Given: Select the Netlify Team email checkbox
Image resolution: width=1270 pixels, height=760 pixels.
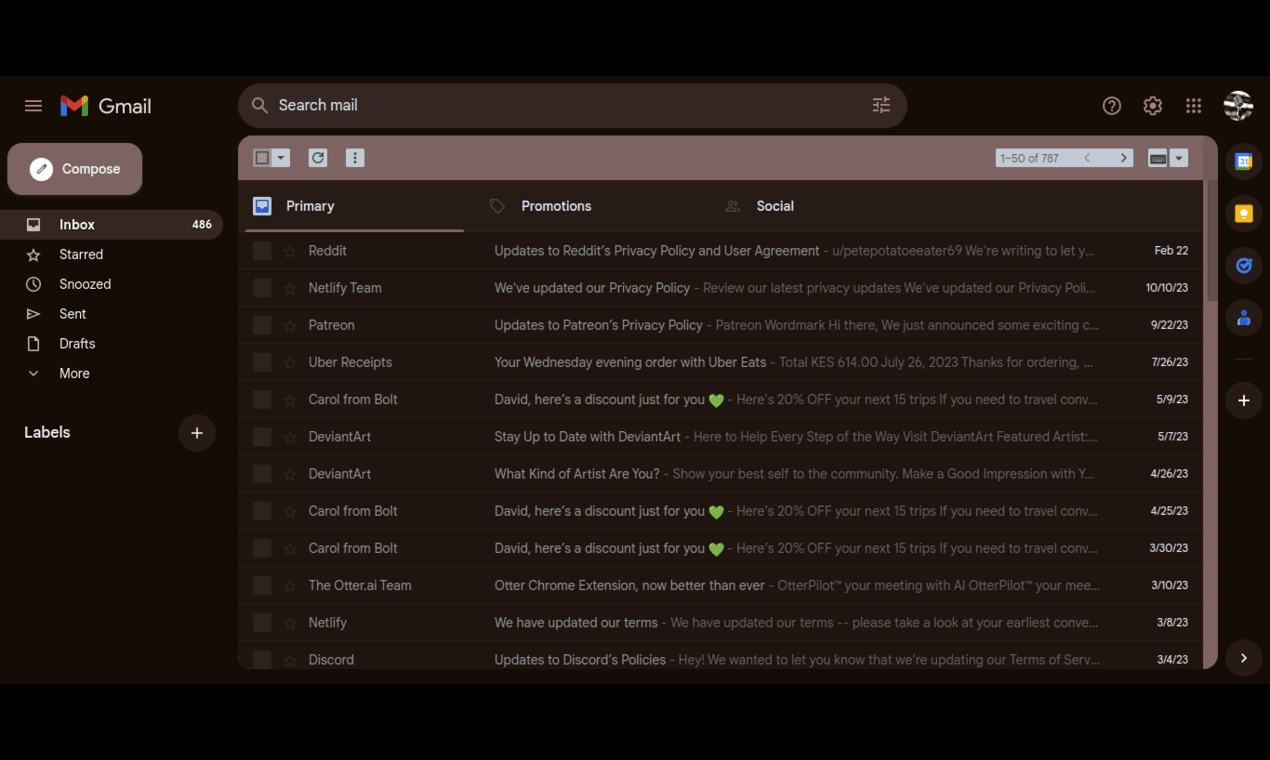Looking at the screenshot, I should click(262, 288).
